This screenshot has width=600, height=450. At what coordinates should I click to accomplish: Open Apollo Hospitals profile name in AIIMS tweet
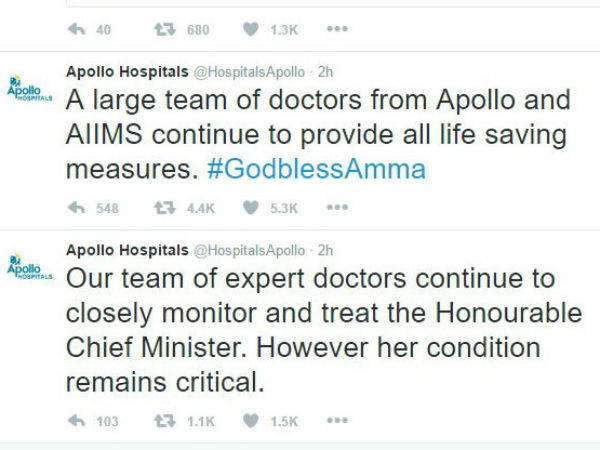pos(127,72)
